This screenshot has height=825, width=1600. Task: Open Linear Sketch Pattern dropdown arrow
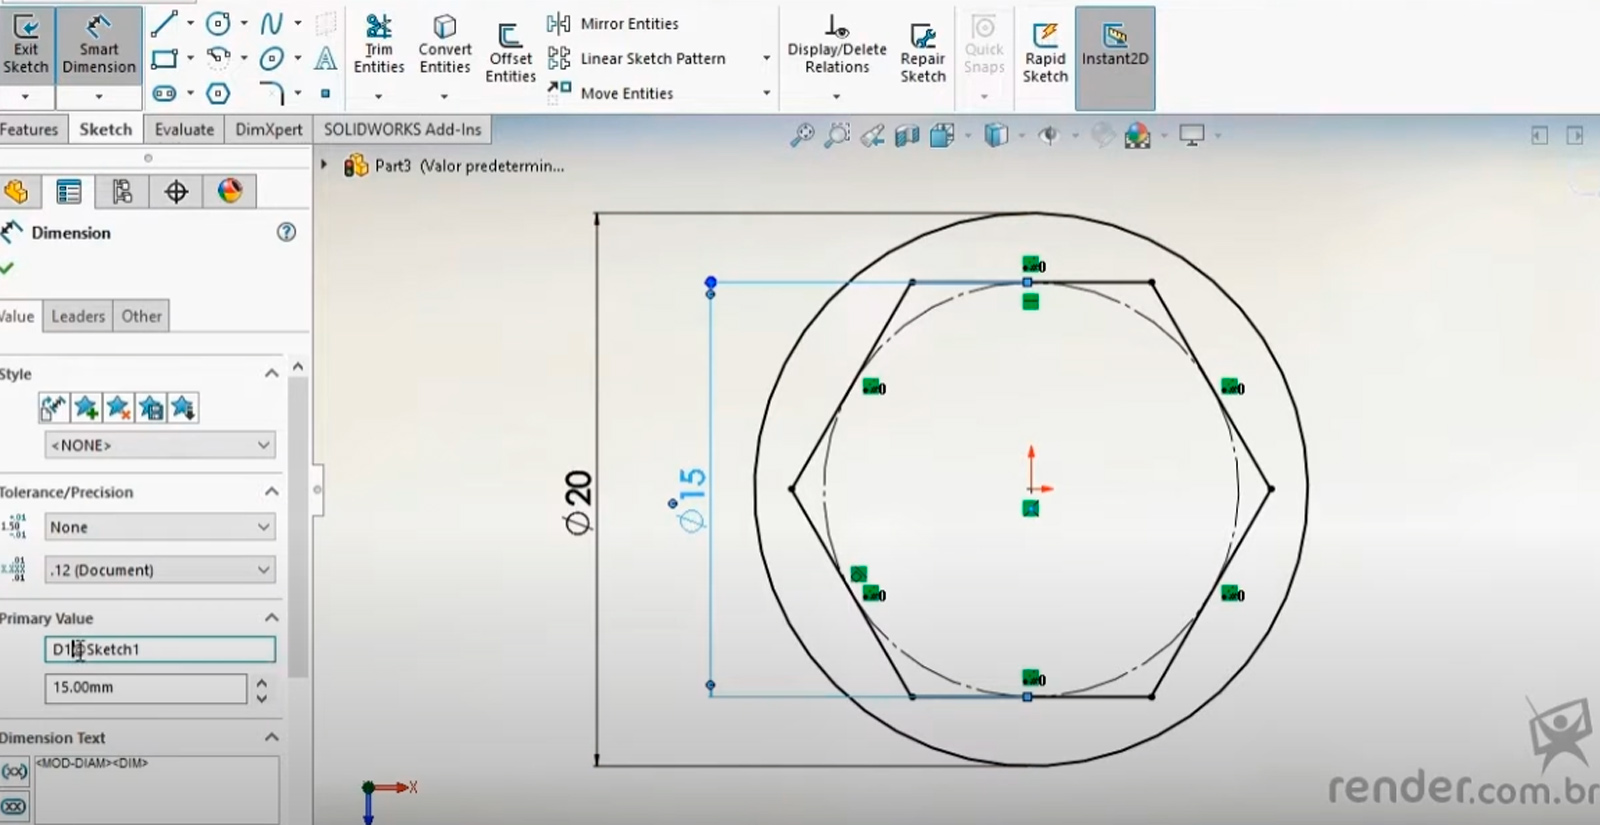tap(767, 58)
